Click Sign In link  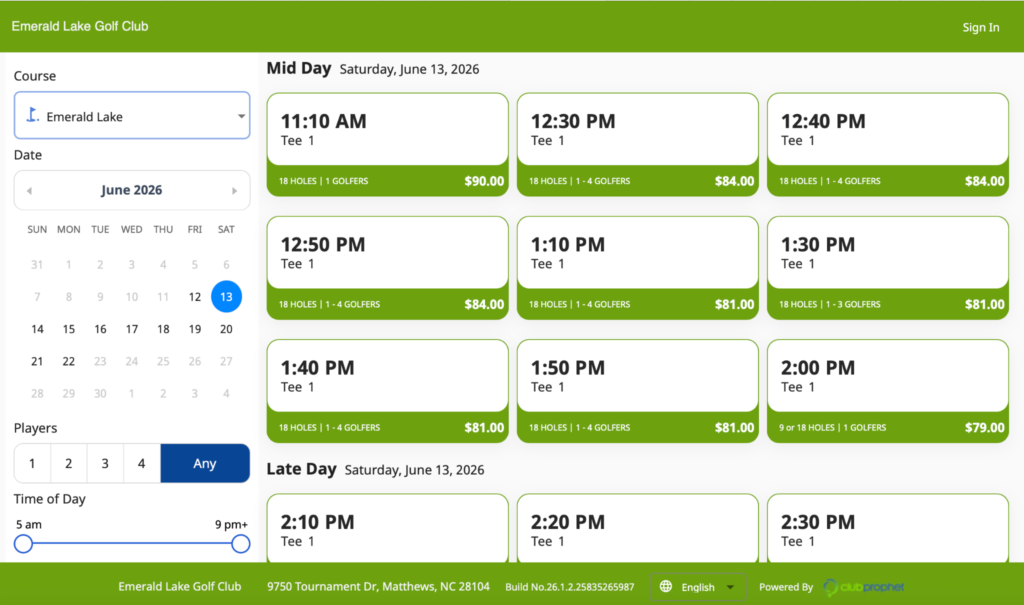pyautogui.click(x=980, y=27)
